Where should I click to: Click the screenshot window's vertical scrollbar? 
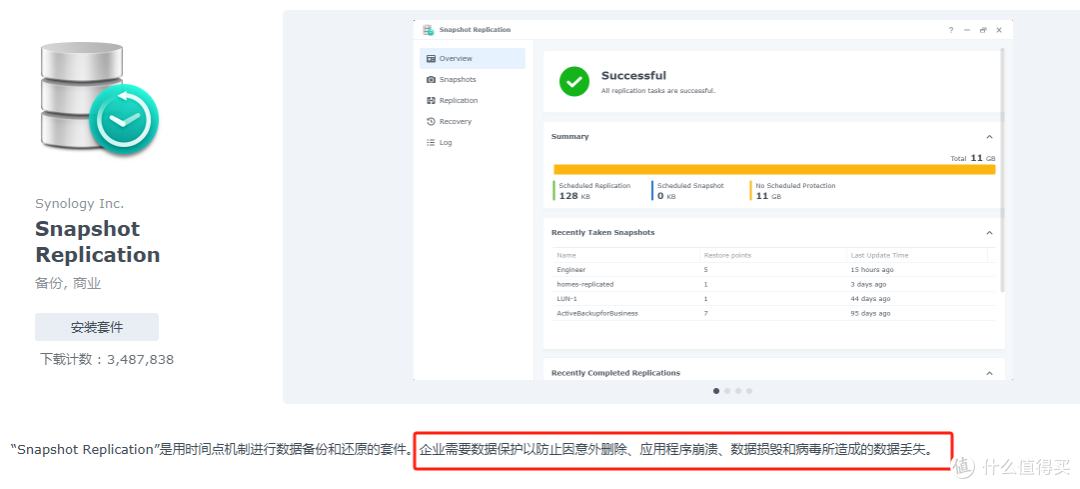click(x=1002, y=169)
